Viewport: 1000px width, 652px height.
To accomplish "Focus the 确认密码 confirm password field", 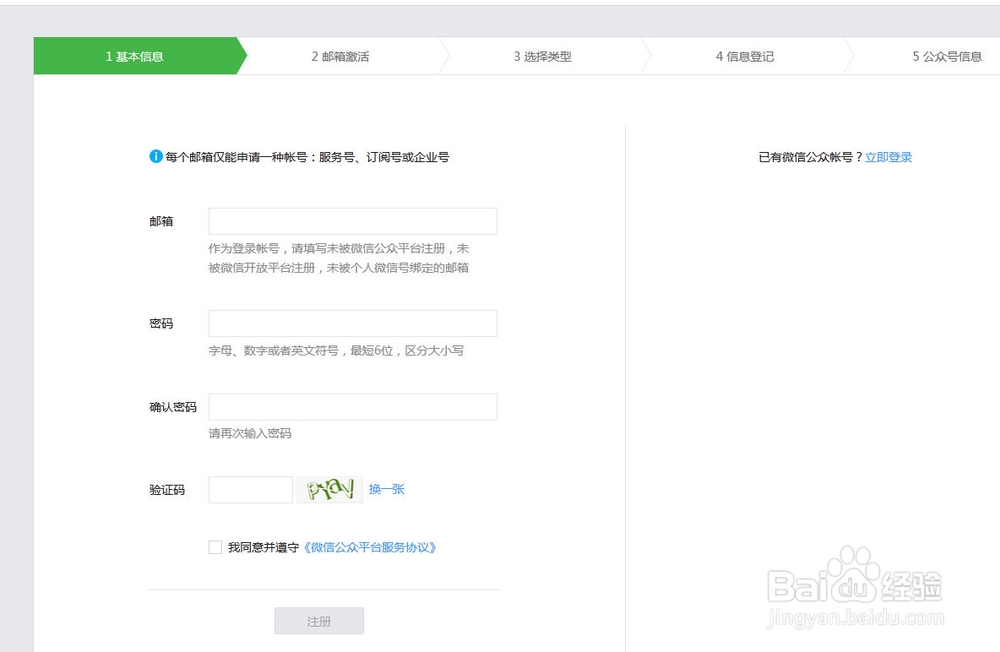I will [x=353, y=407].
